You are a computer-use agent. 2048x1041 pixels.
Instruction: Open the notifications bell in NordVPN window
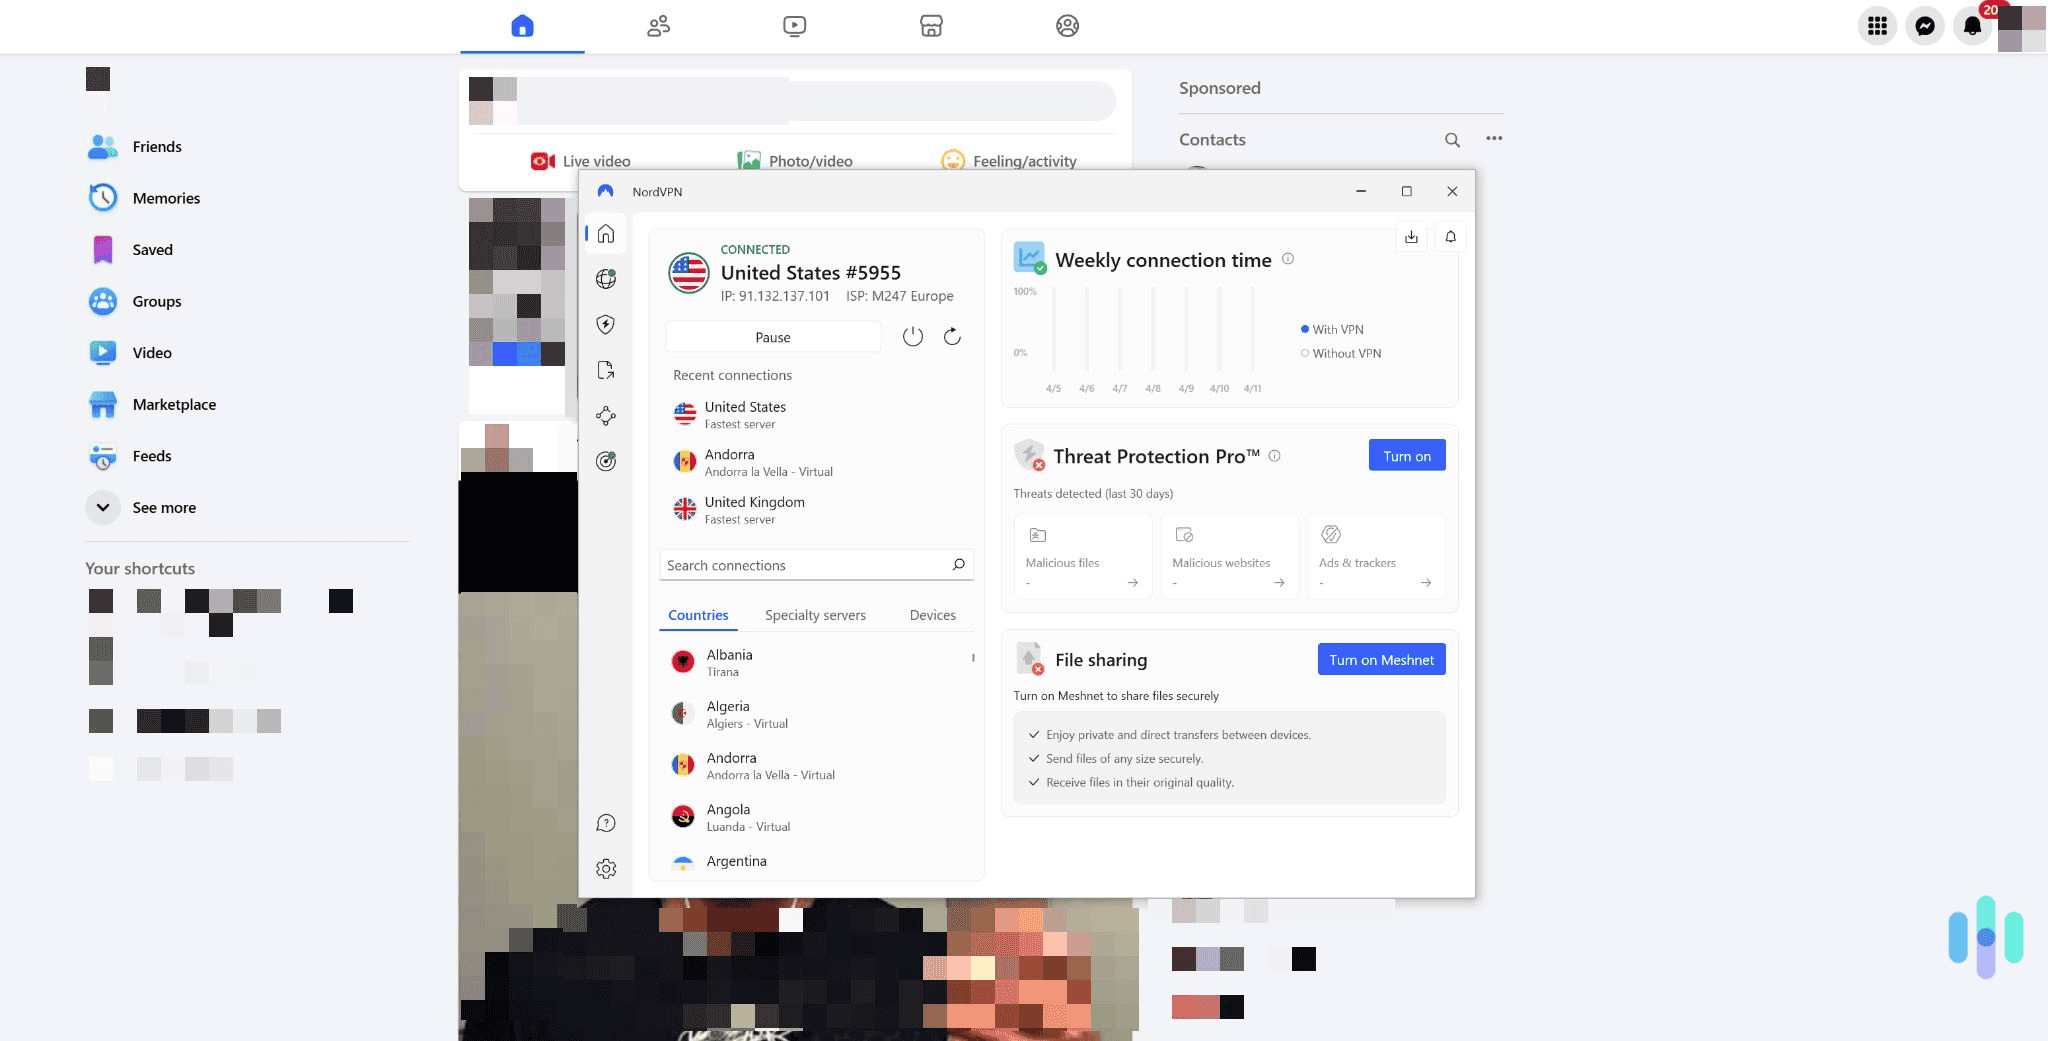pos(1451,236)
